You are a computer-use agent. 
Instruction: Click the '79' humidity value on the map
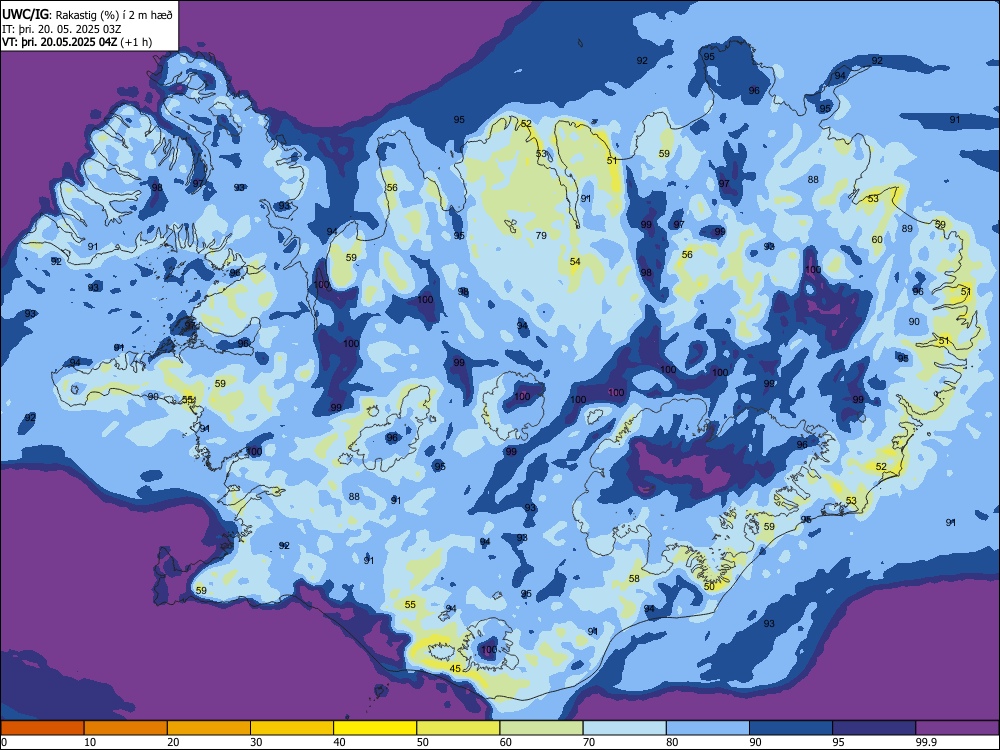541,235
